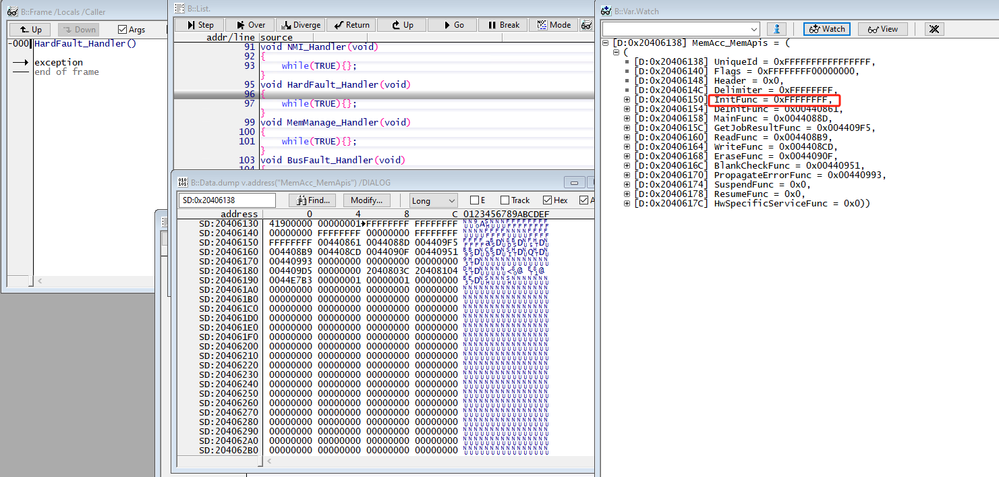Screen dimensions: 999x477
Task: Click the Break button
Action: (x=502, y=25)
